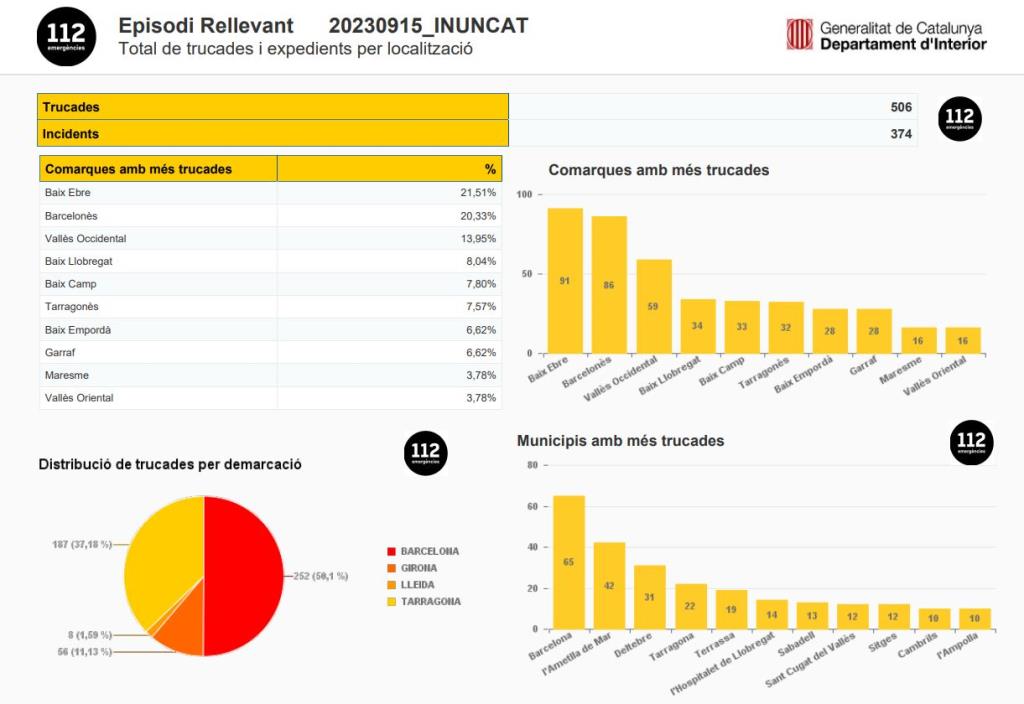
Task: Click the Sitges axis label
Action: 882,643
